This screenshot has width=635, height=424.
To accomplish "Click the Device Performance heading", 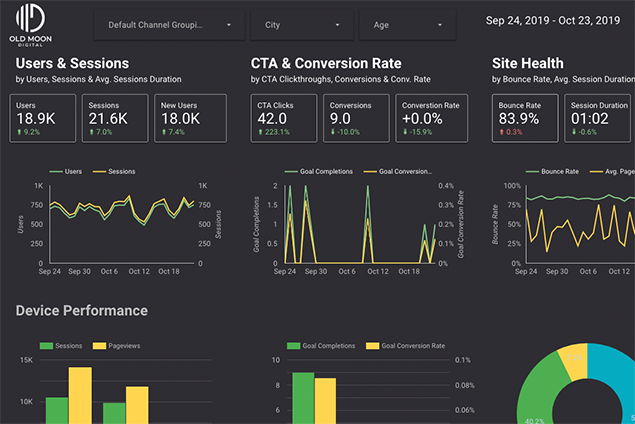I will [82, 311].
